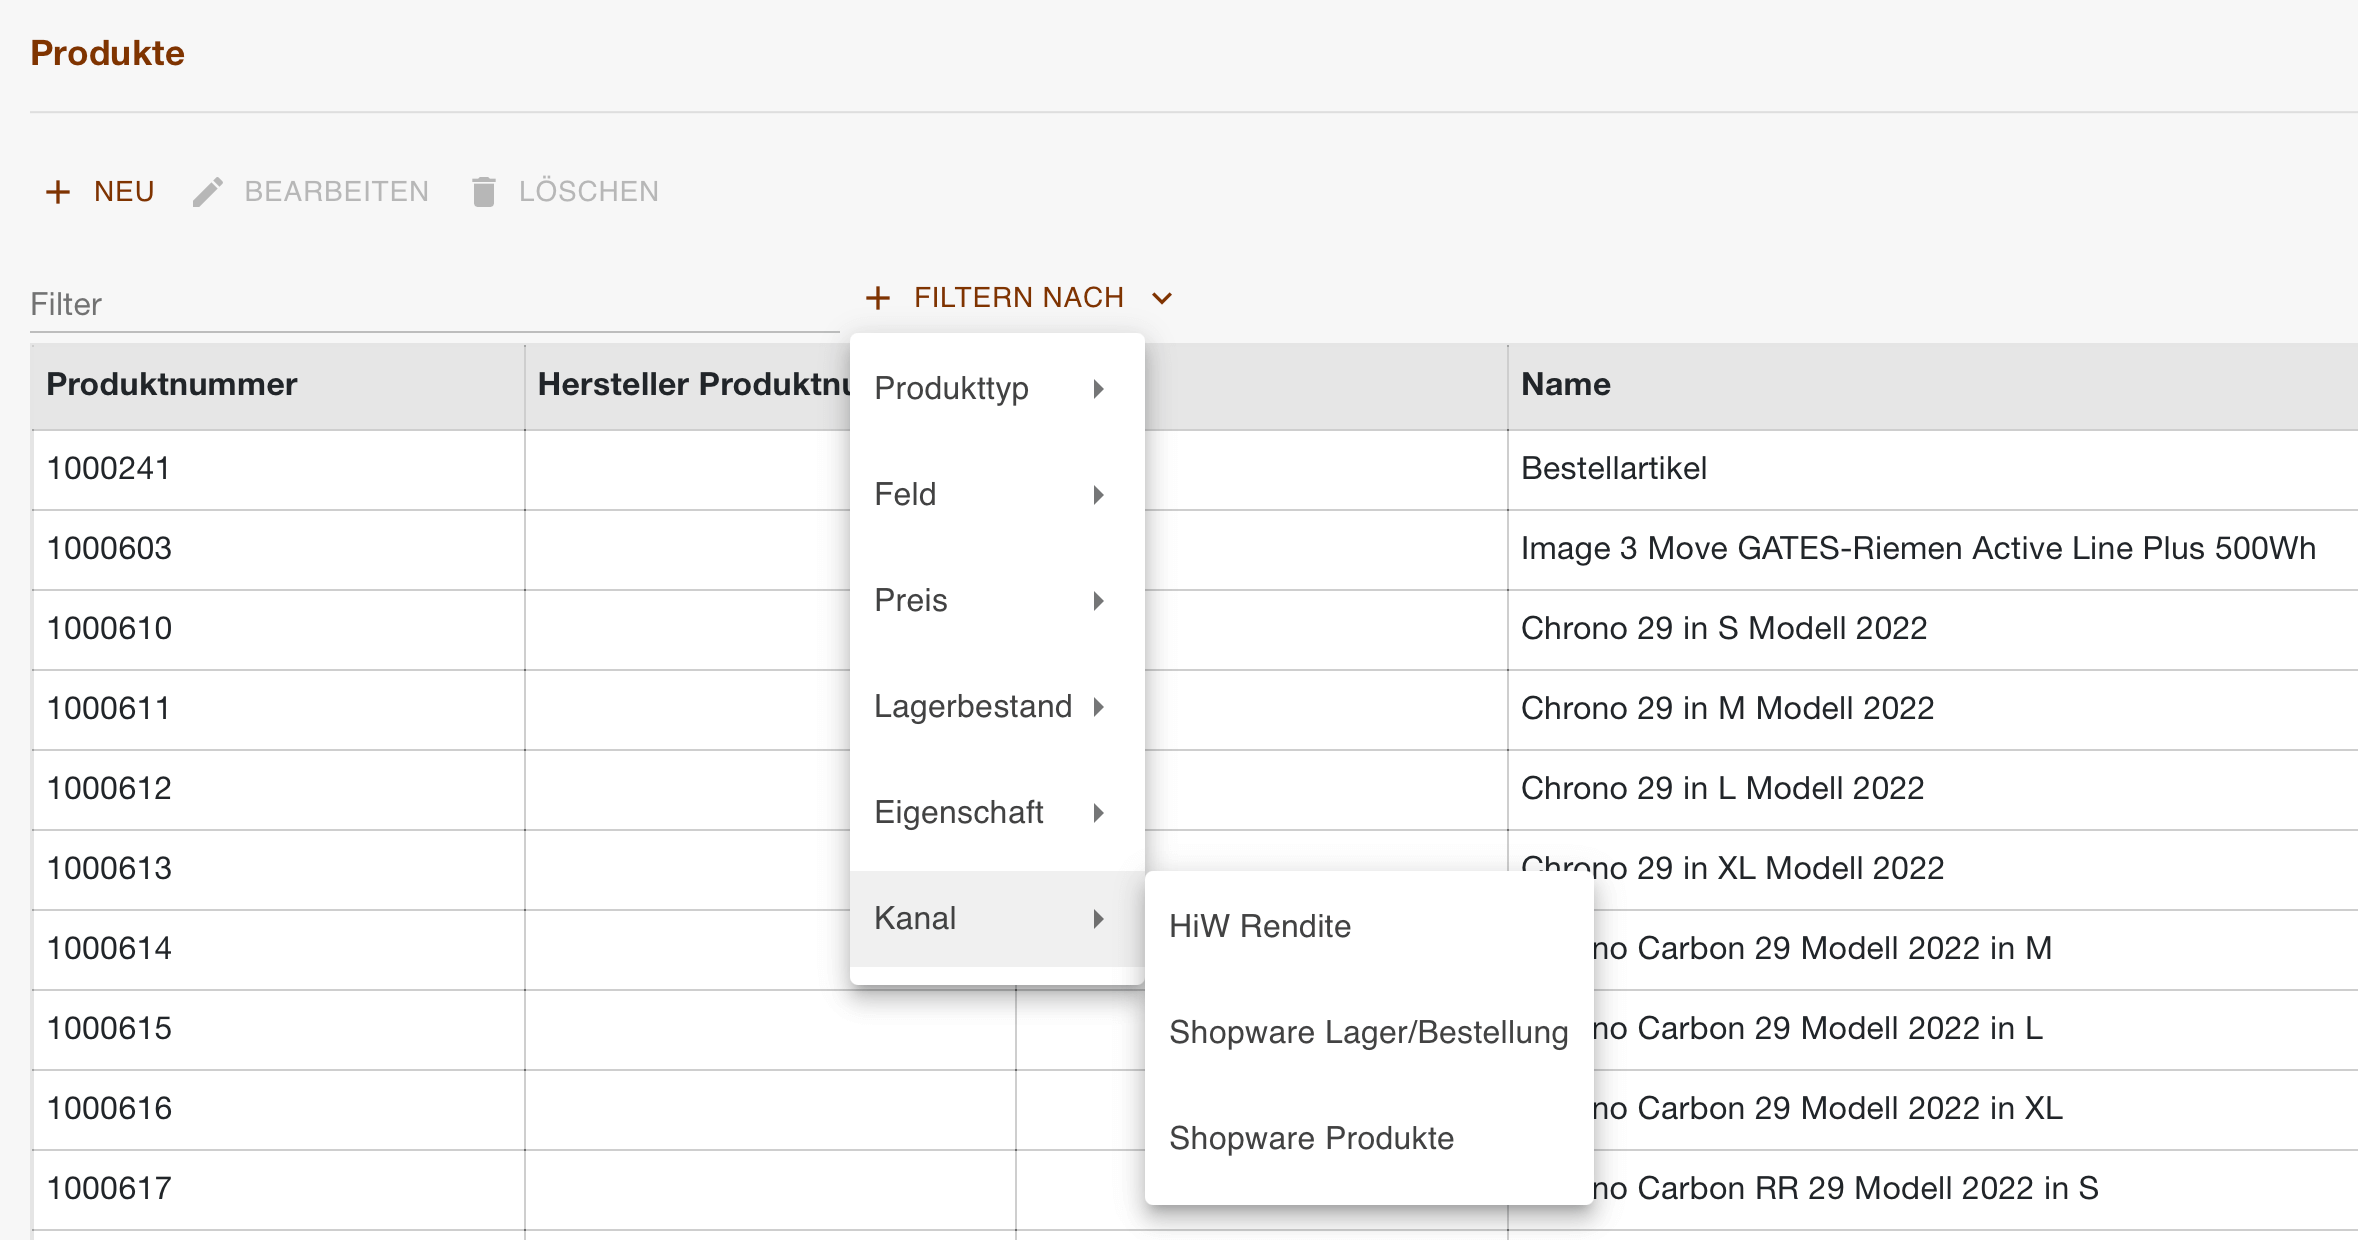Click the trash icon for LÖSCHEN

pos(484,191)
